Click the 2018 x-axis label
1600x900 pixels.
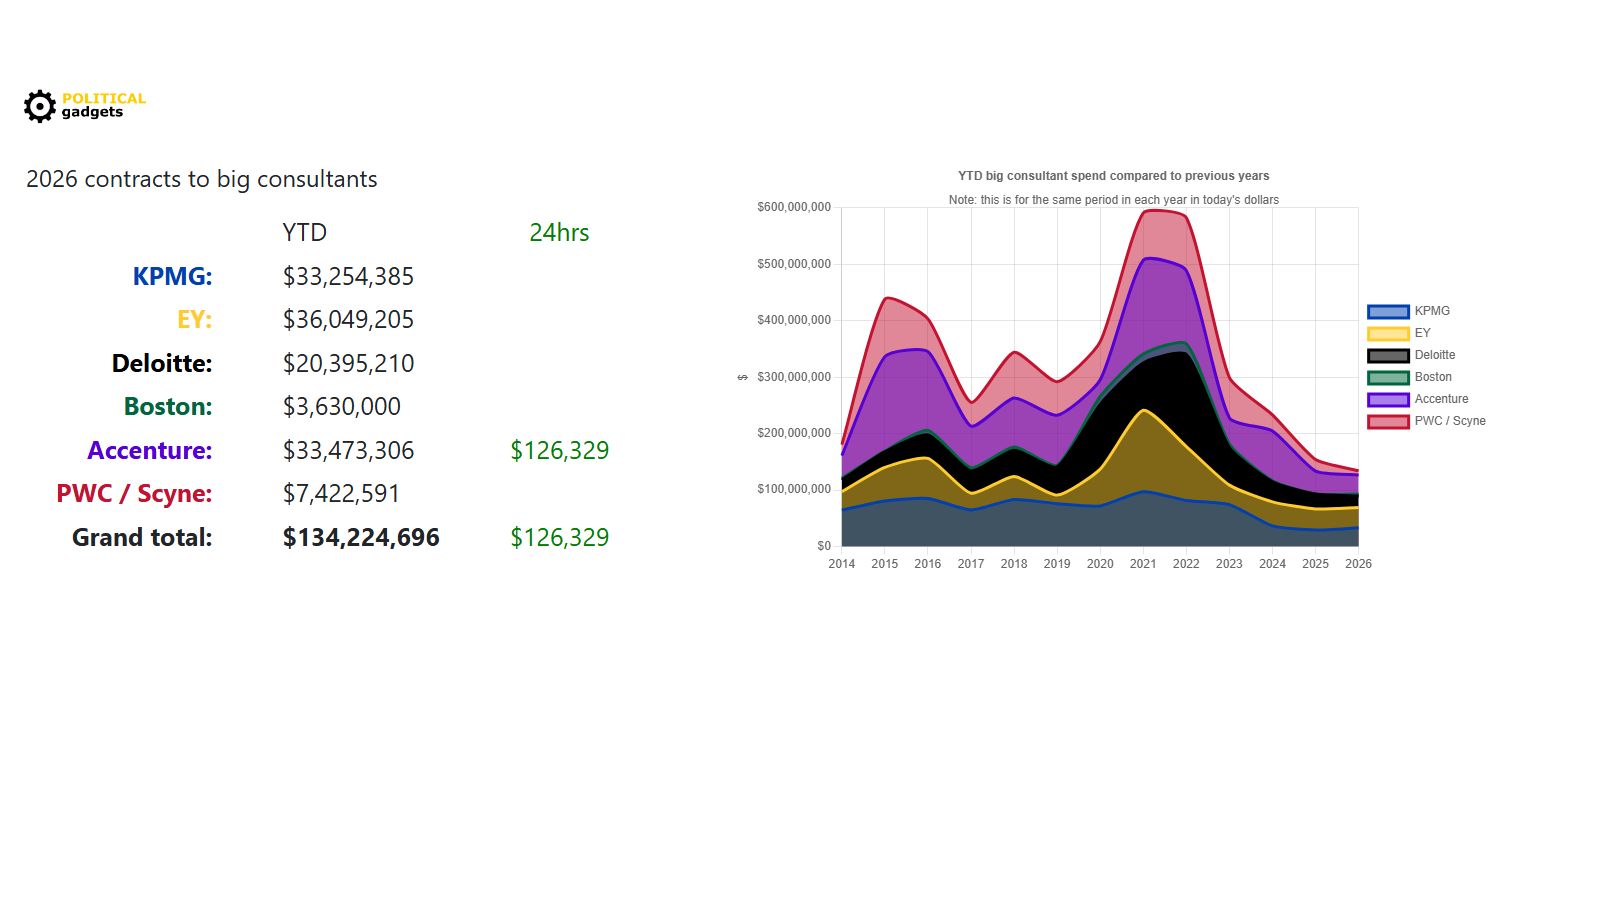pyautogui.click(x=1014, y=564)
